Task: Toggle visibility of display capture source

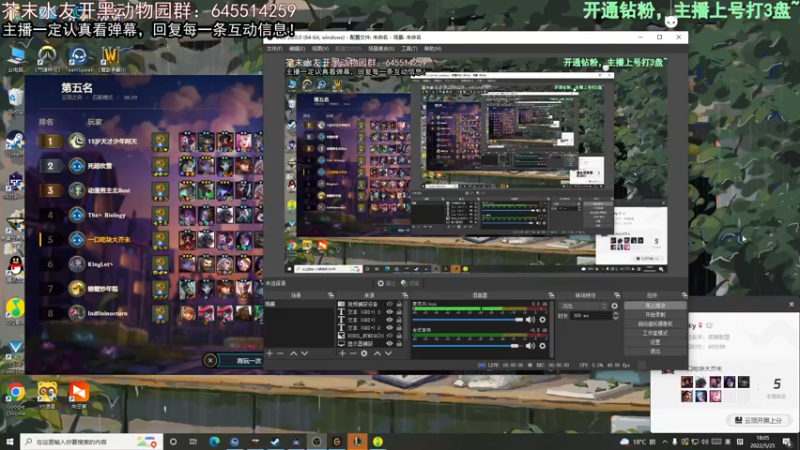Action: click(x=390, y=343)
